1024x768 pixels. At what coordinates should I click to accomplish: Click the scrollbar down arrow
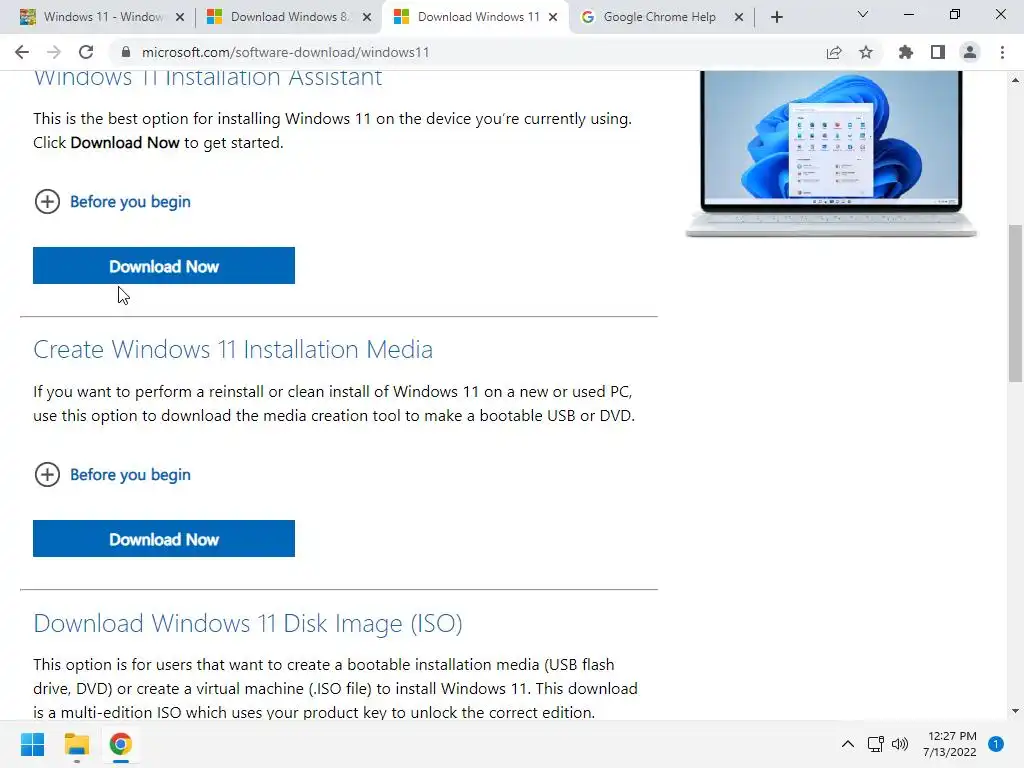click(x=1015, y=711)
